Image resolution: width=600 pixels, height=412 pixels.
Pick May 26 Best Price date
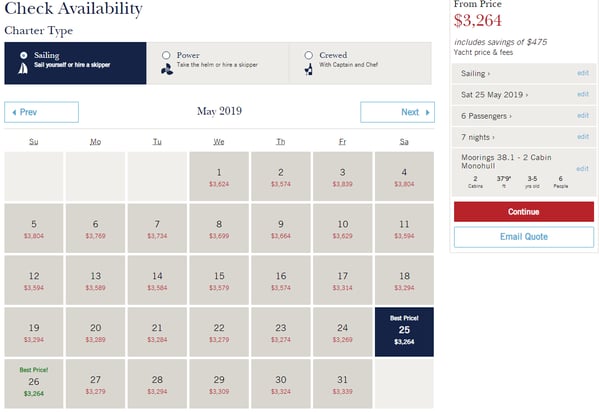[34, 381]
